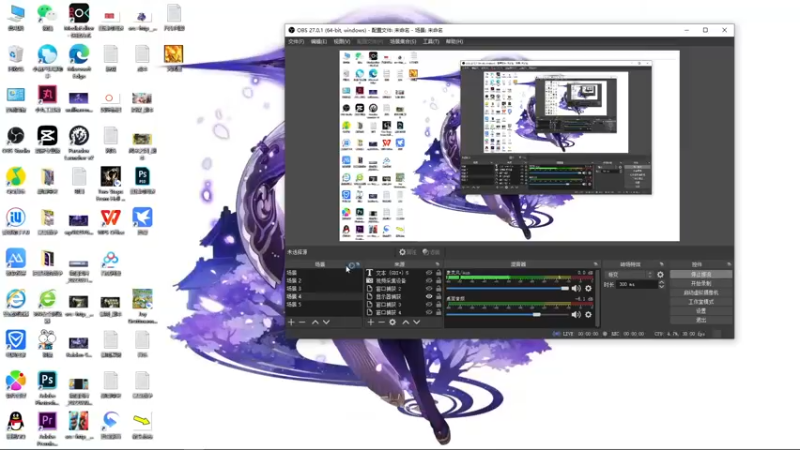Open the 视图(V) menu in OBS
800x450 pixels.
click(342, 41)
